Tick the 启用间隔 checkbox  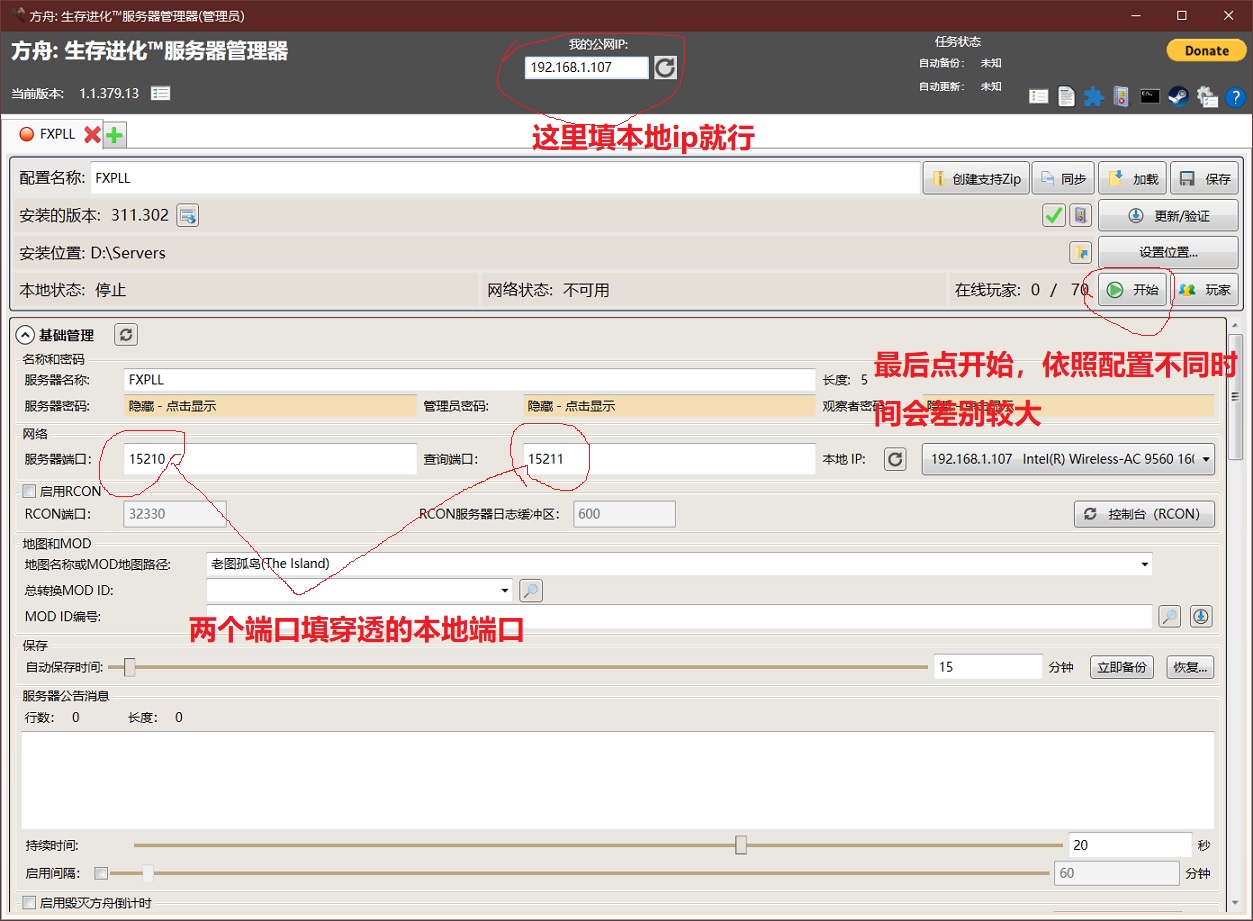101,873
